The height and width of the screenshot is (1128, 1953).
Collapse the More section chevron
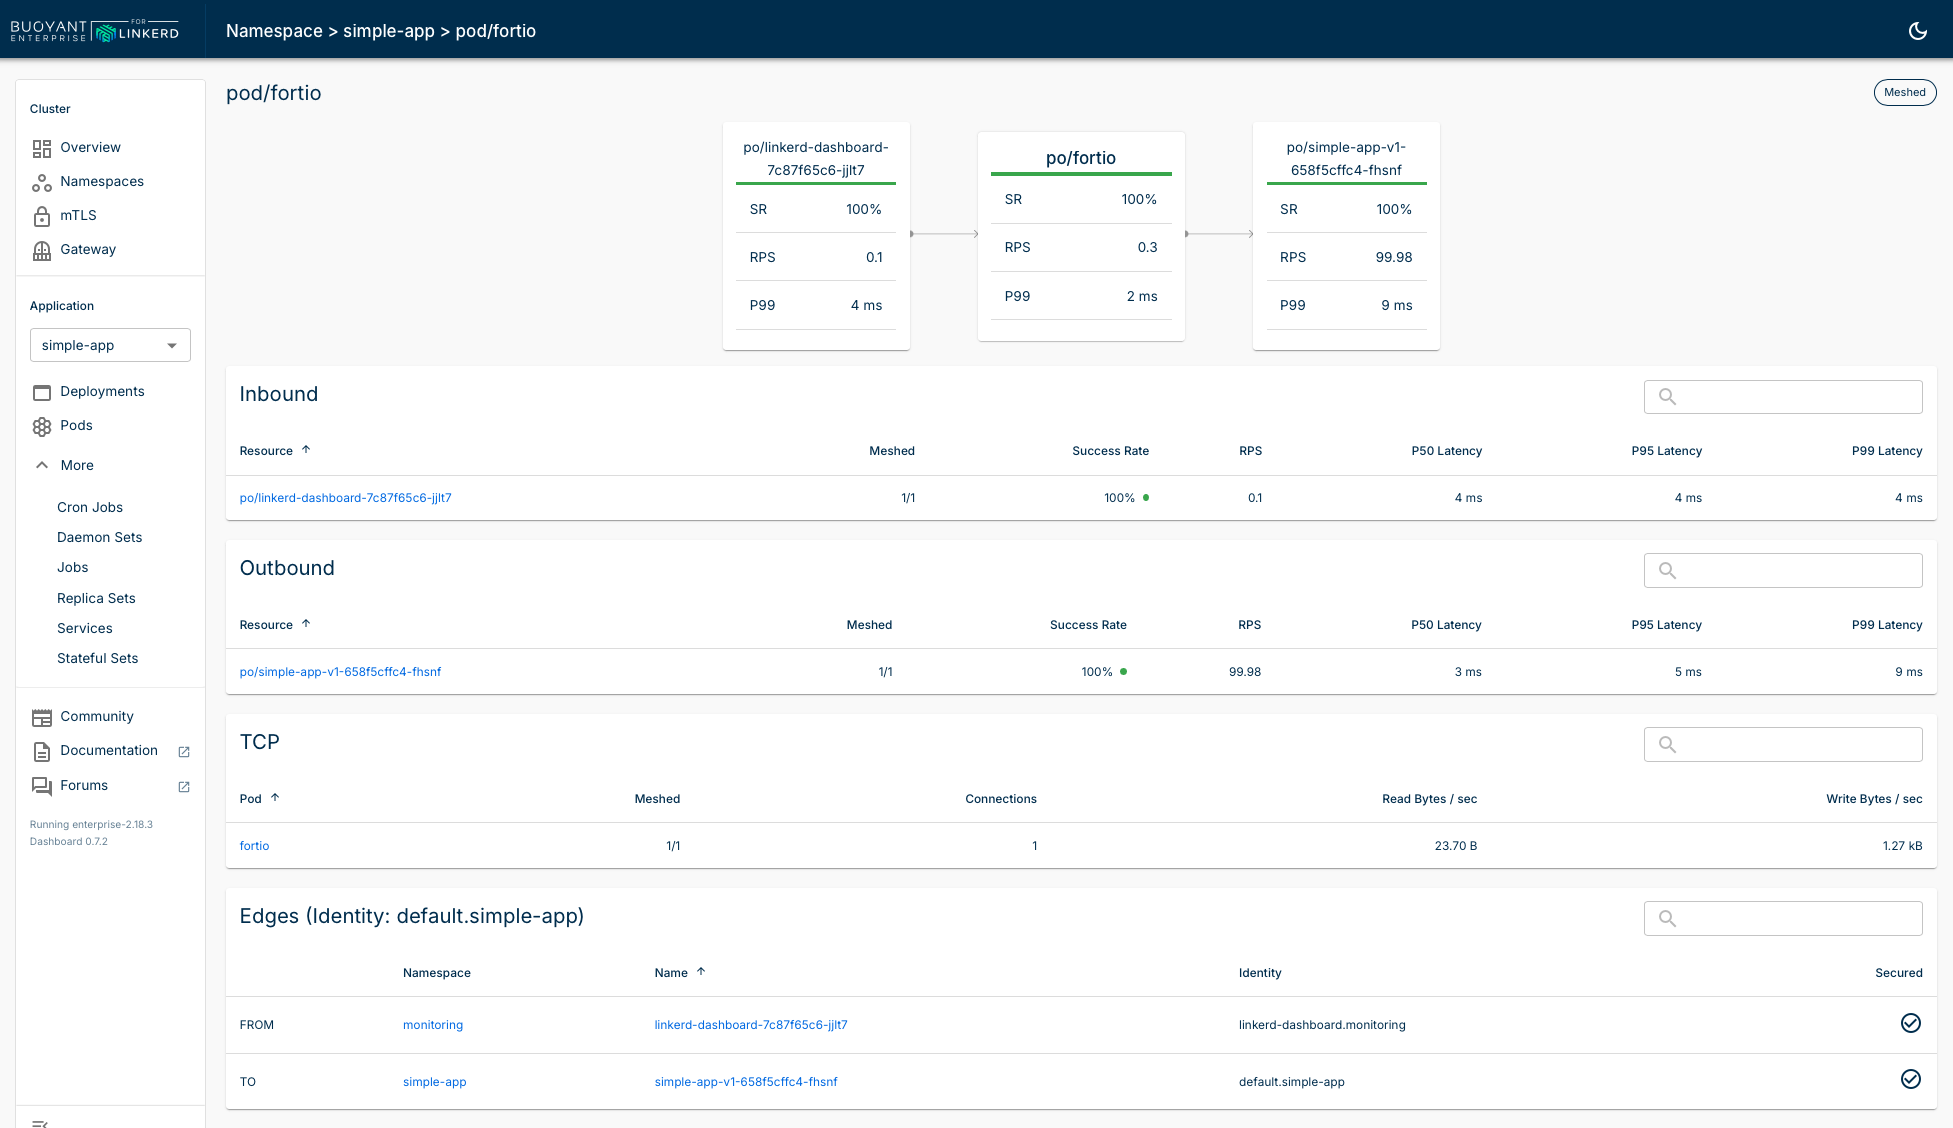[x=42, y=465]
